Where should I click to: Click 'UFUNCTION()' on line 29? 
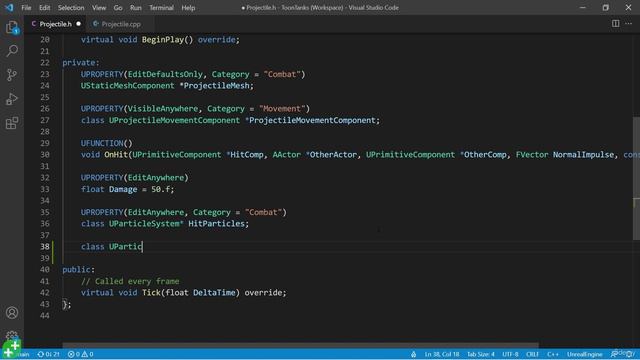107,143
